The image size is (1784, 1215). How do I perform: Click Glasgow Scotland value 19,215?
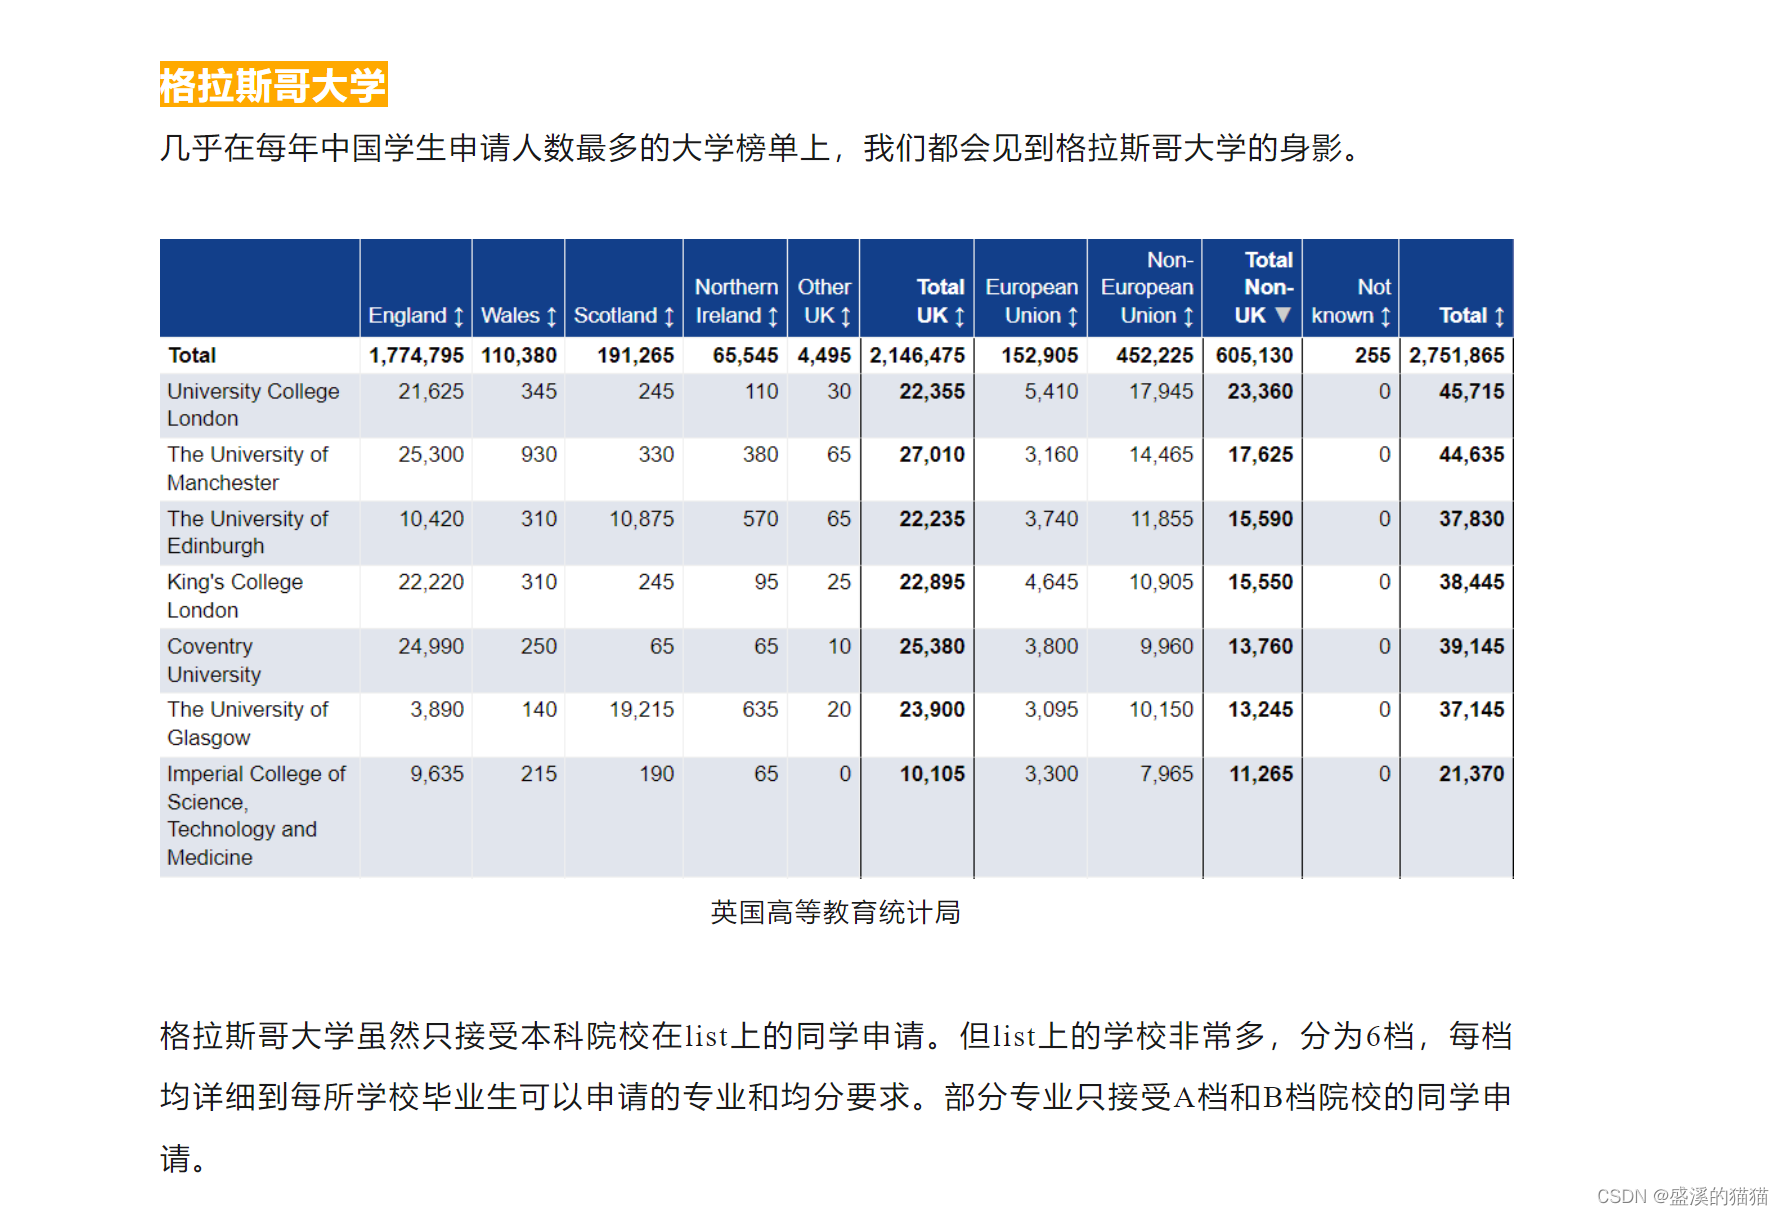pyautogui.click(x=642, y=709)
